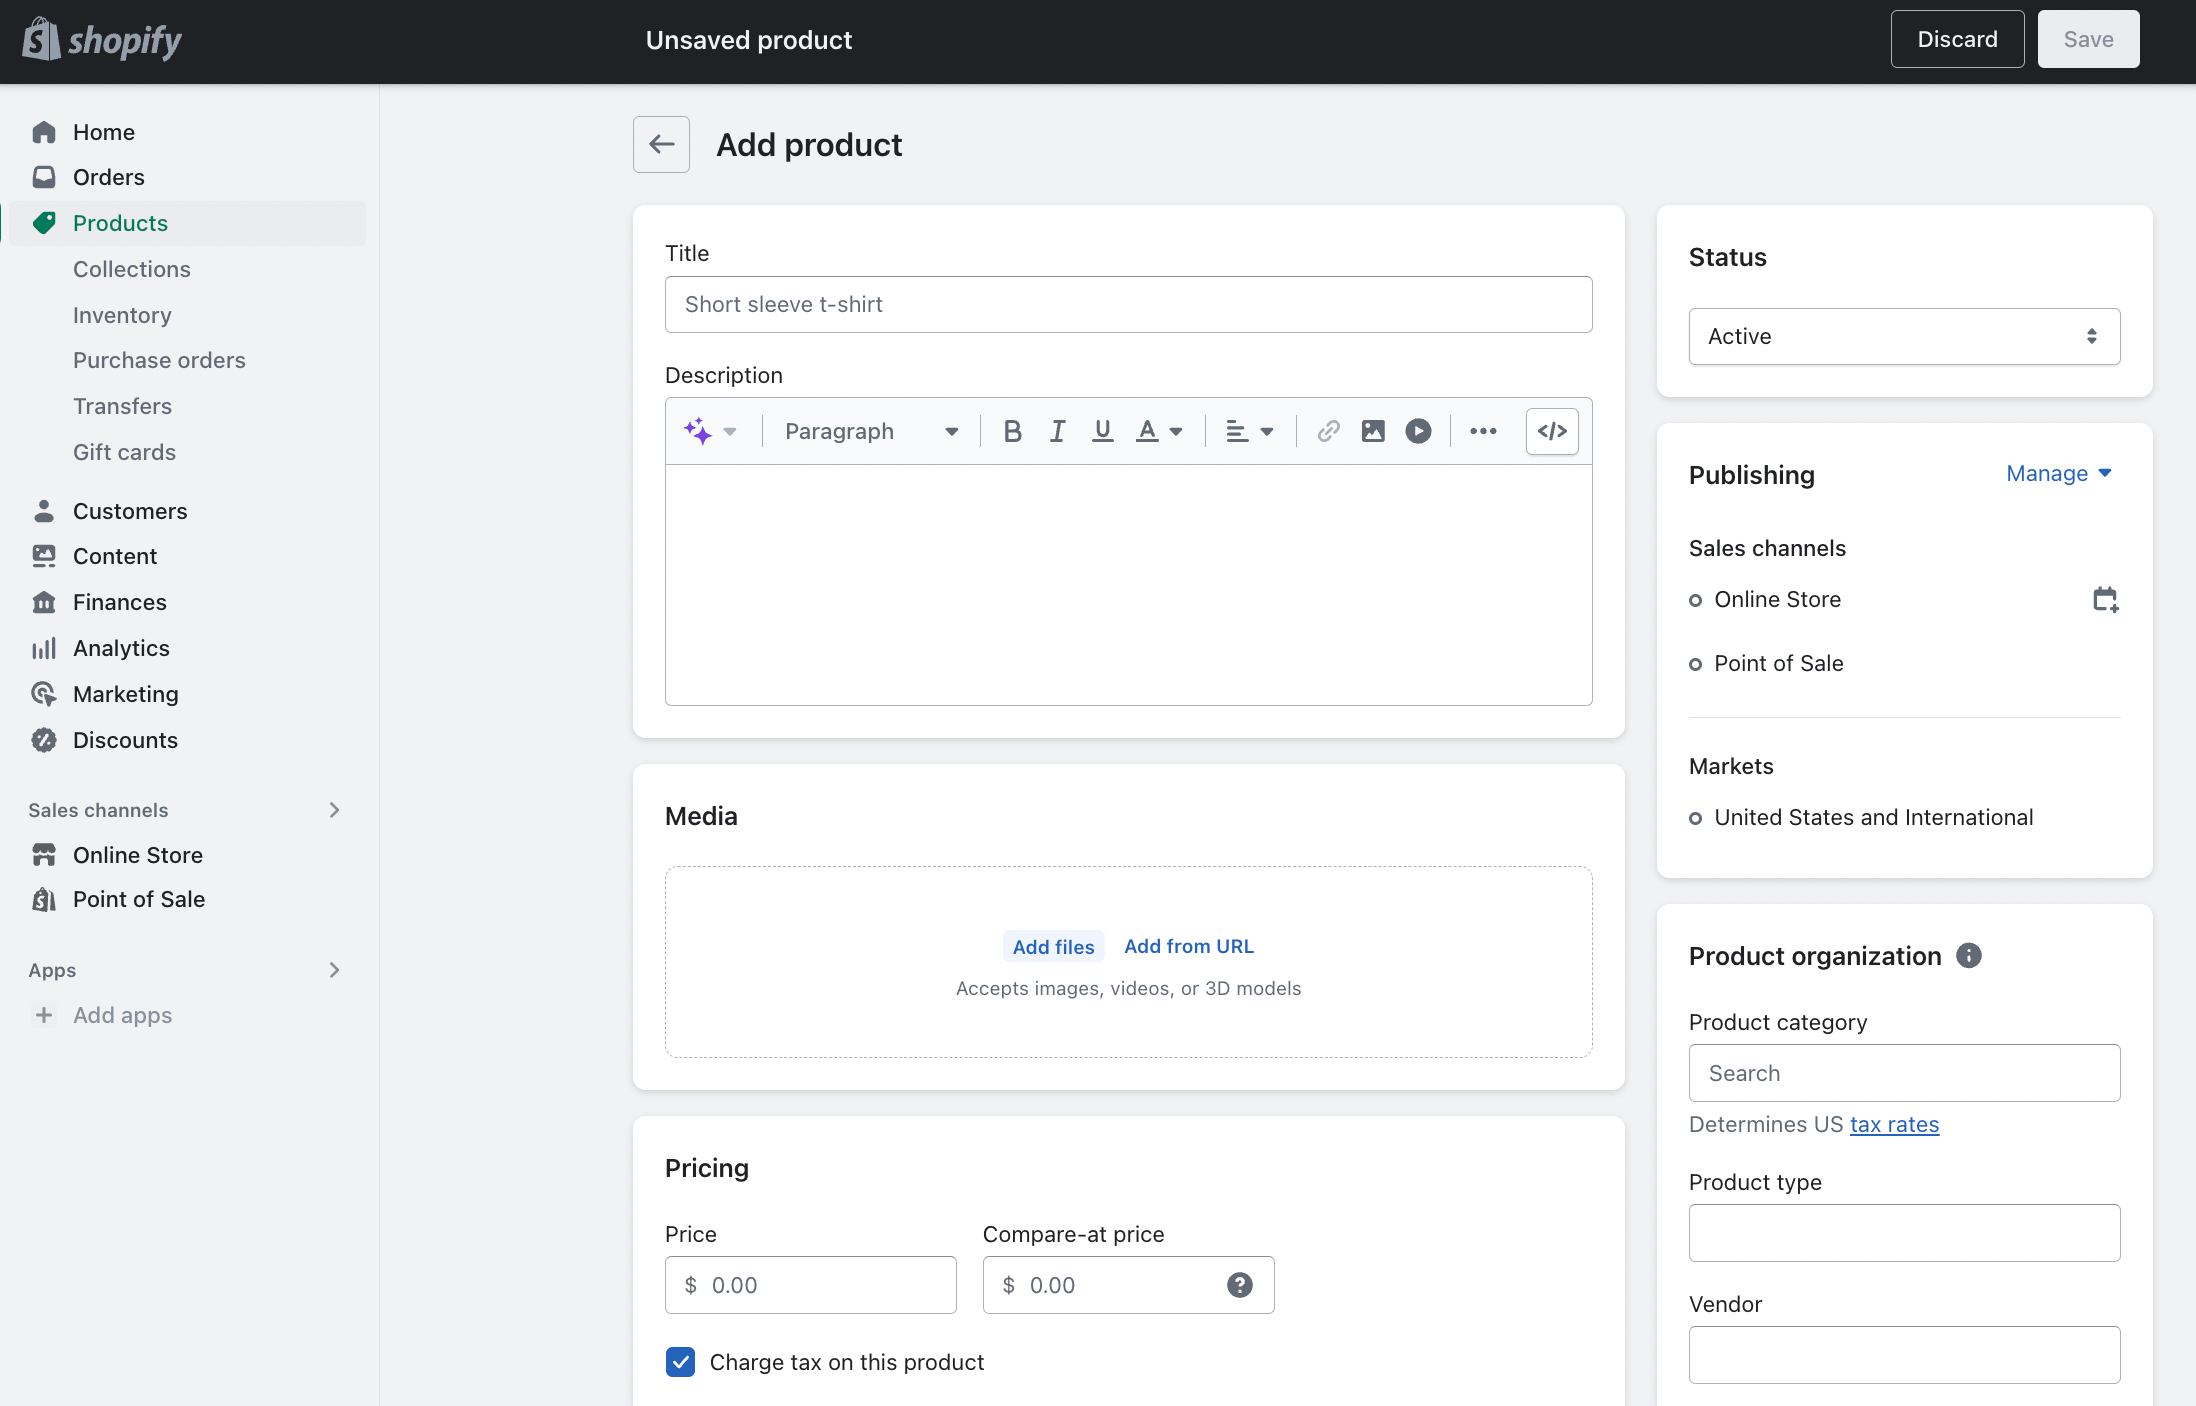Click United States and International market

point(1873,817)
